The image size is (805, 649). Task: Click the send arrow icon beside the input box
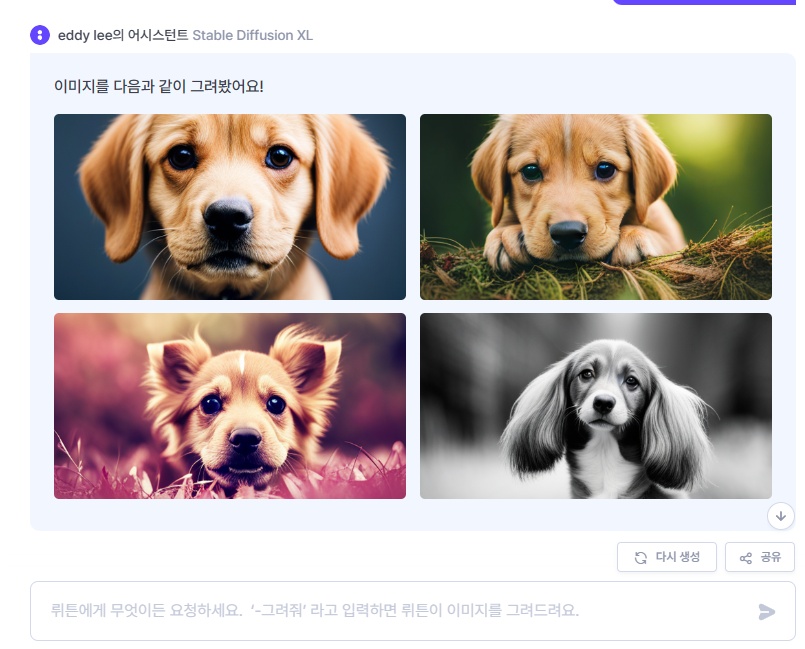[768, 611]
